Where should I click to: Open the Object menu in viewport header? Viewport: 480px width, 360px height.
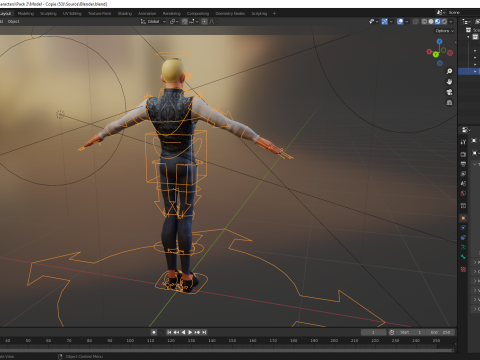[13, 22]
